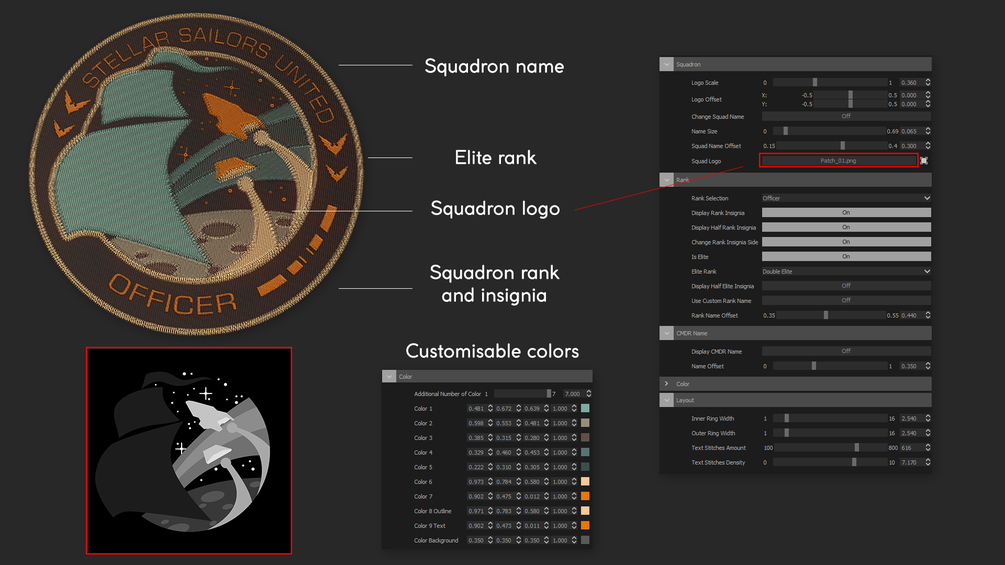This screenshot has height=565, width=1005.
Task: Click the Text Stitches Amount value field
Action: point(911,448)
